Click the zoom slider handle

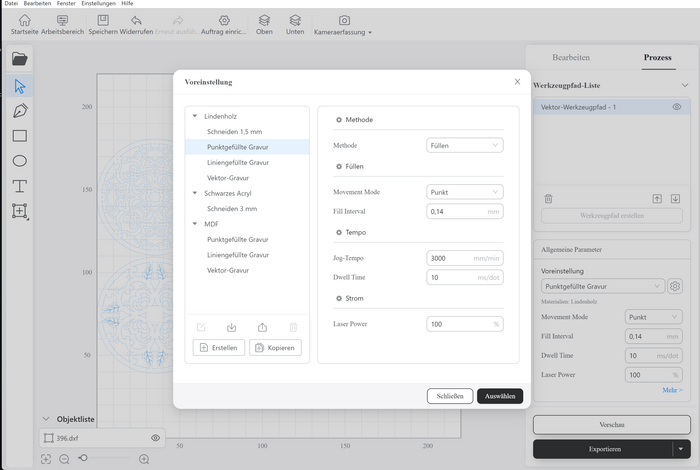[x=83, y=458]
